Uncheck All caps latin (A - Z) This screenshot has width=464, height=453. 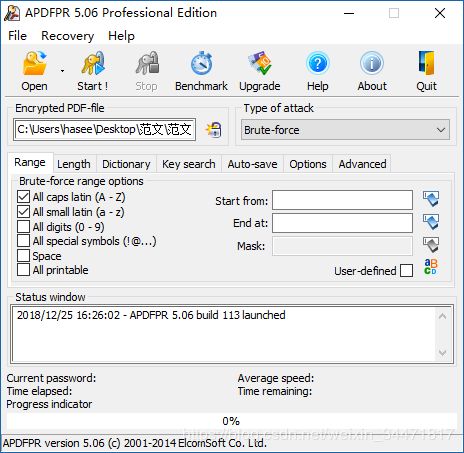[23, 197]
